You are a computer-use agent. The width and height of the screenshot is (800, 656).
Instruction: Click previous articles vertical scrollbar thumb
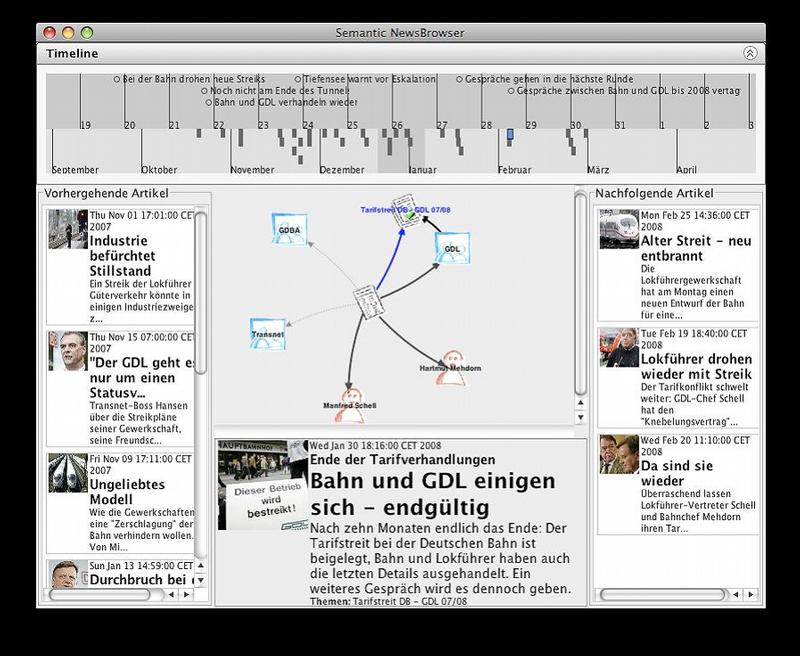[x=201, y=293]
